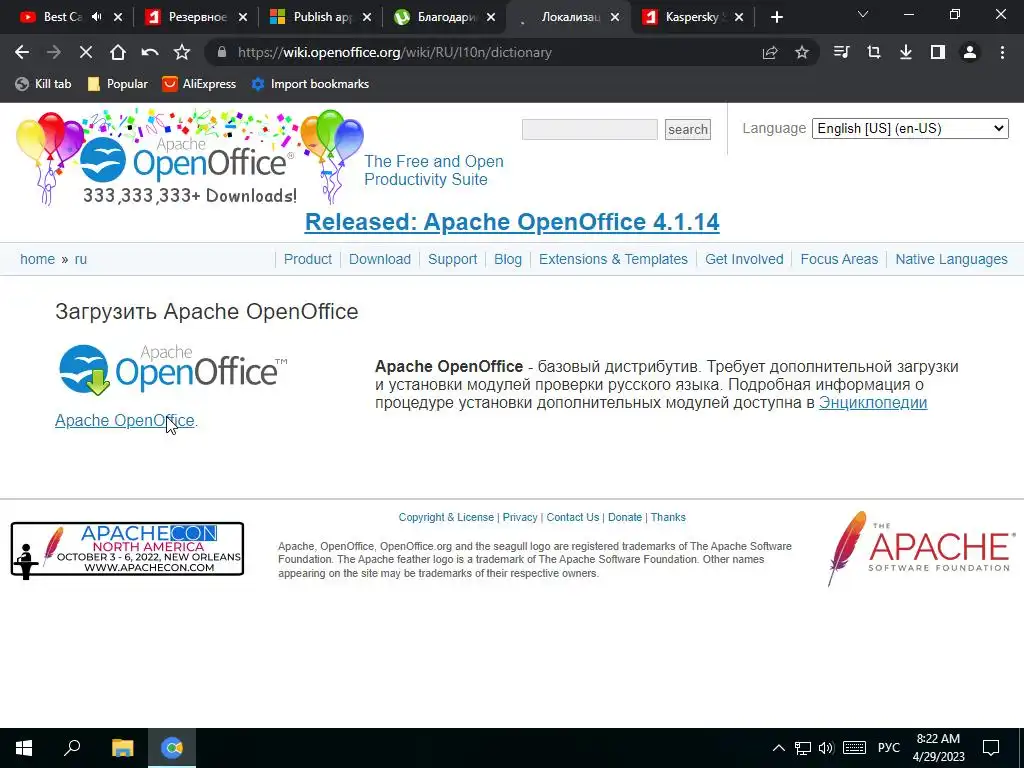Open the Энциклопедии link

(x=873, y=402)
